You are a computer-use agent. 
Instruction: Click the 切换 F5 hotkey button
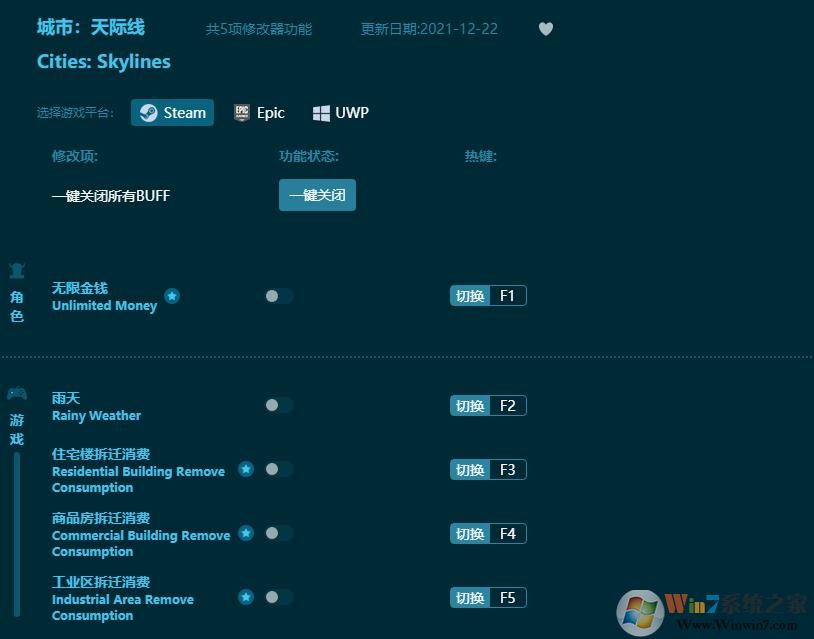coord(488,597)
